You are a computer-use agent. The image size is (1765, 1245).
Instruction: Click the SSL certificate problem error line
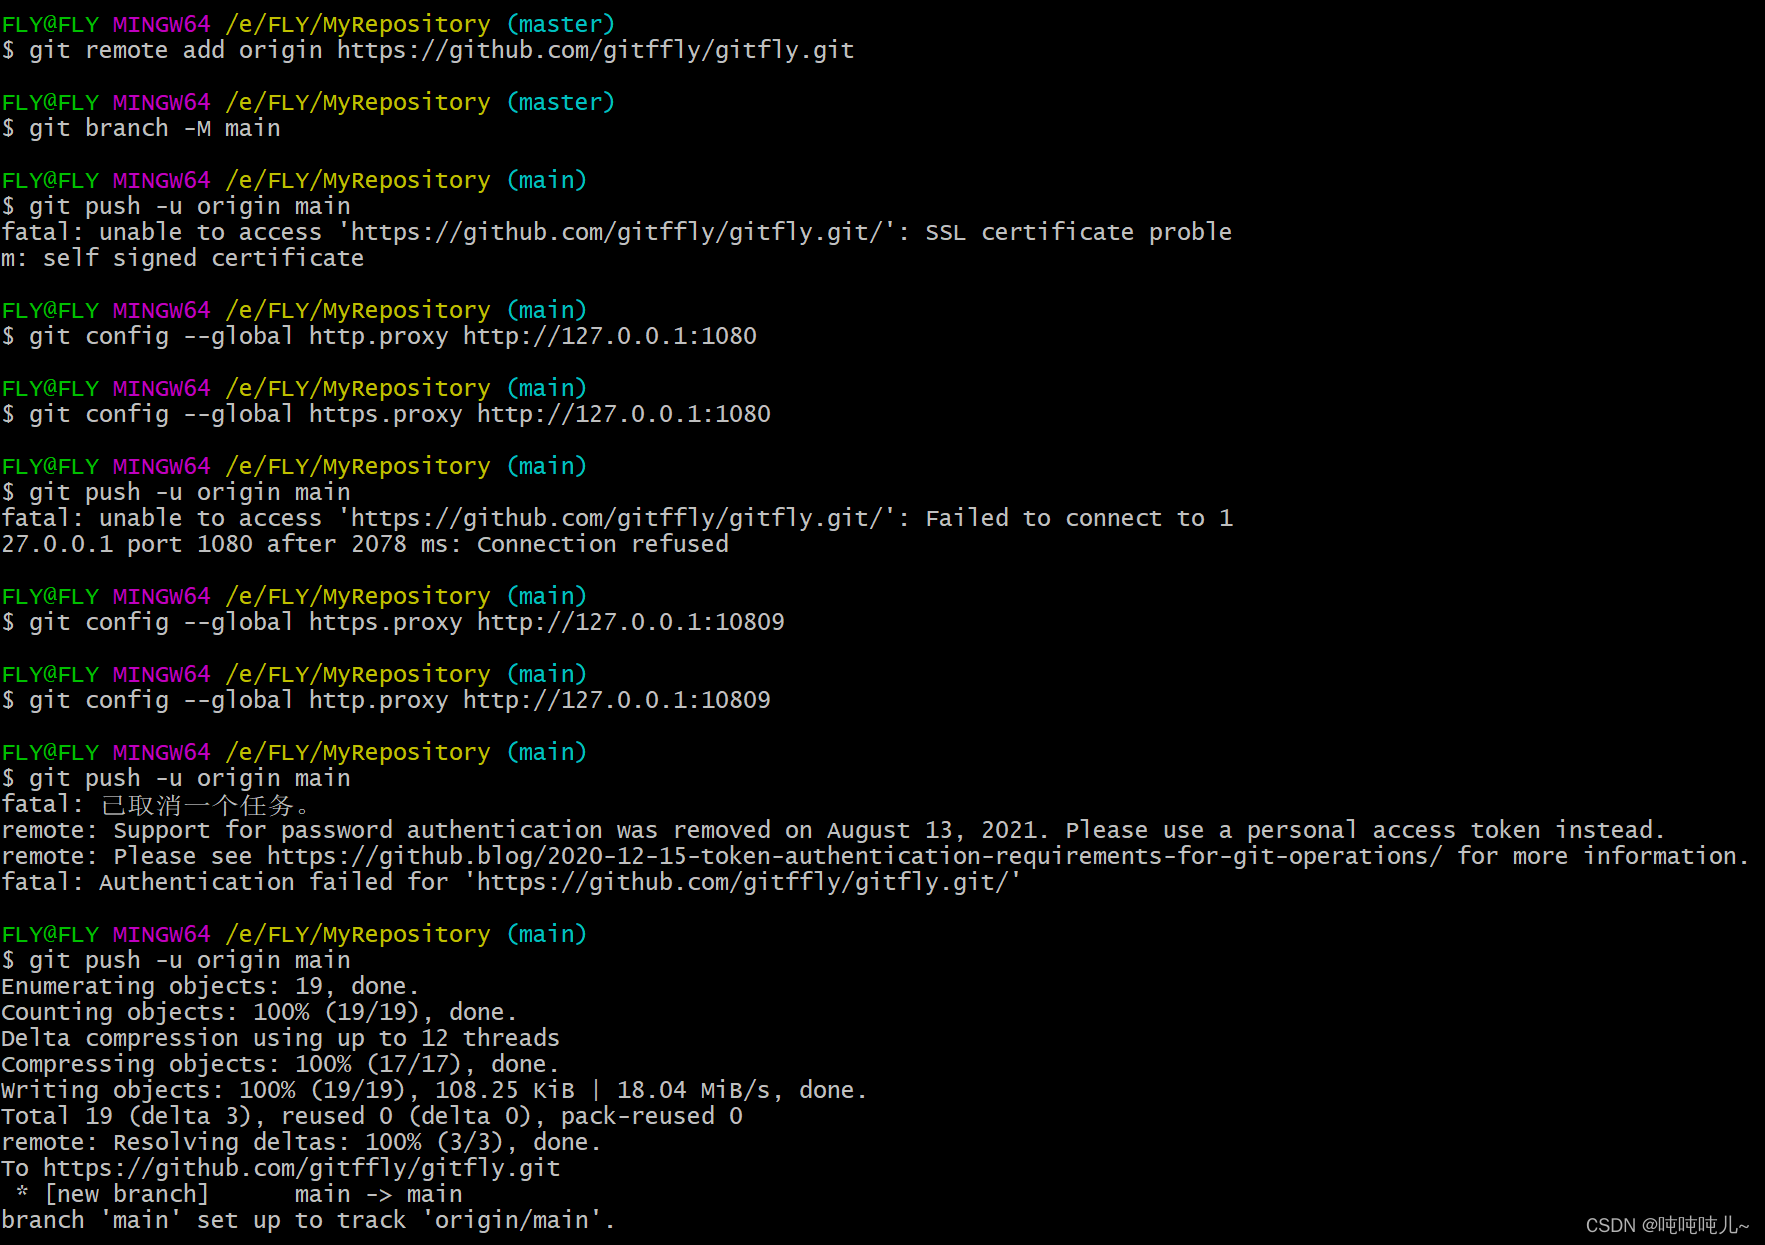(616, 232)
